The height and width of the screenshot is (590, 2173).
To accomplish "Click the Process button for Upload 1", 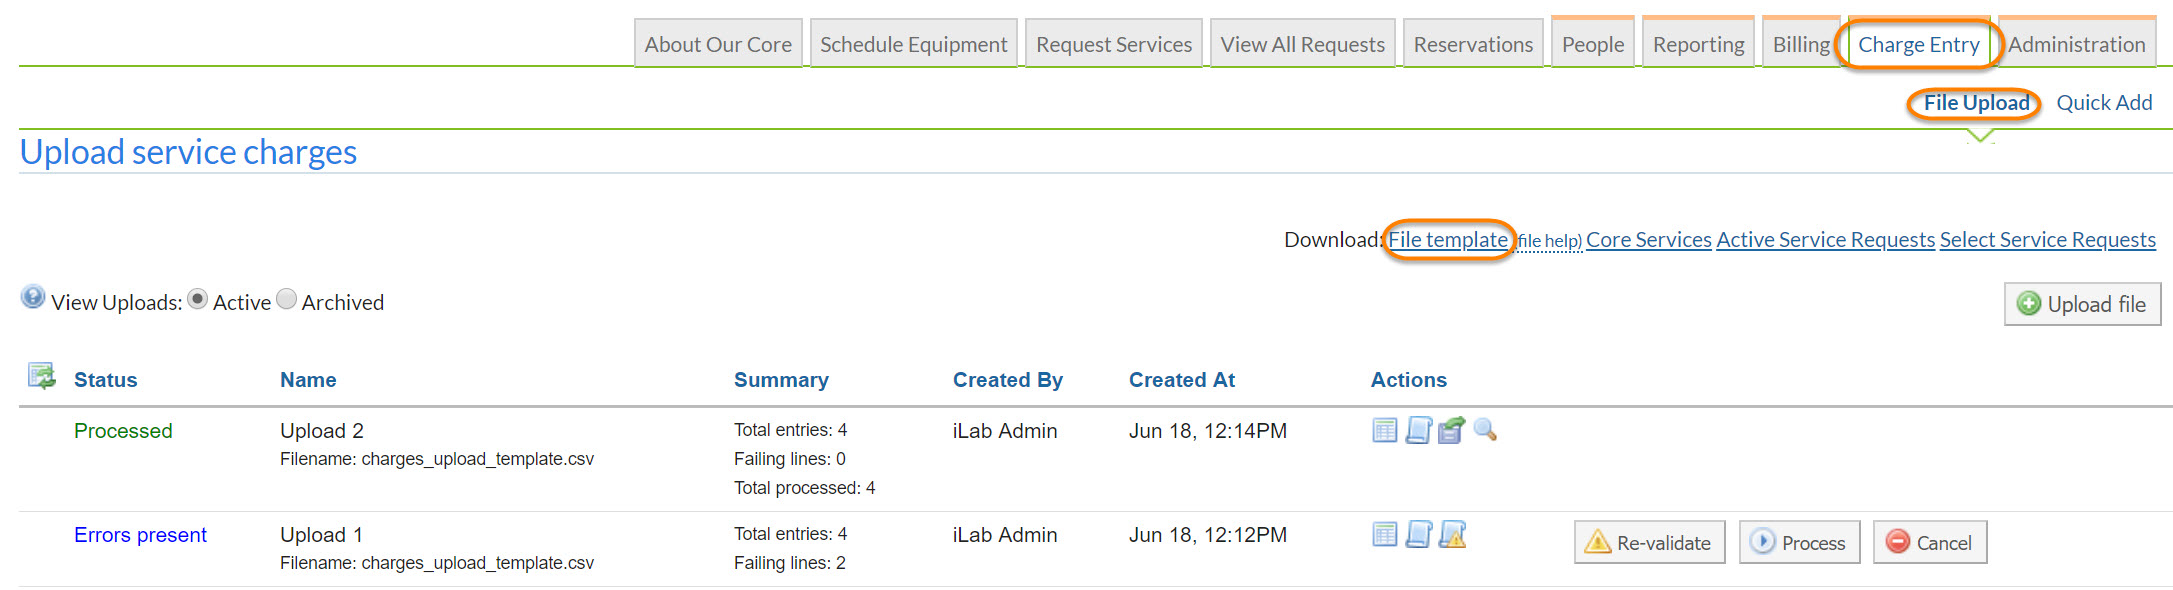I will [1799, 543].
